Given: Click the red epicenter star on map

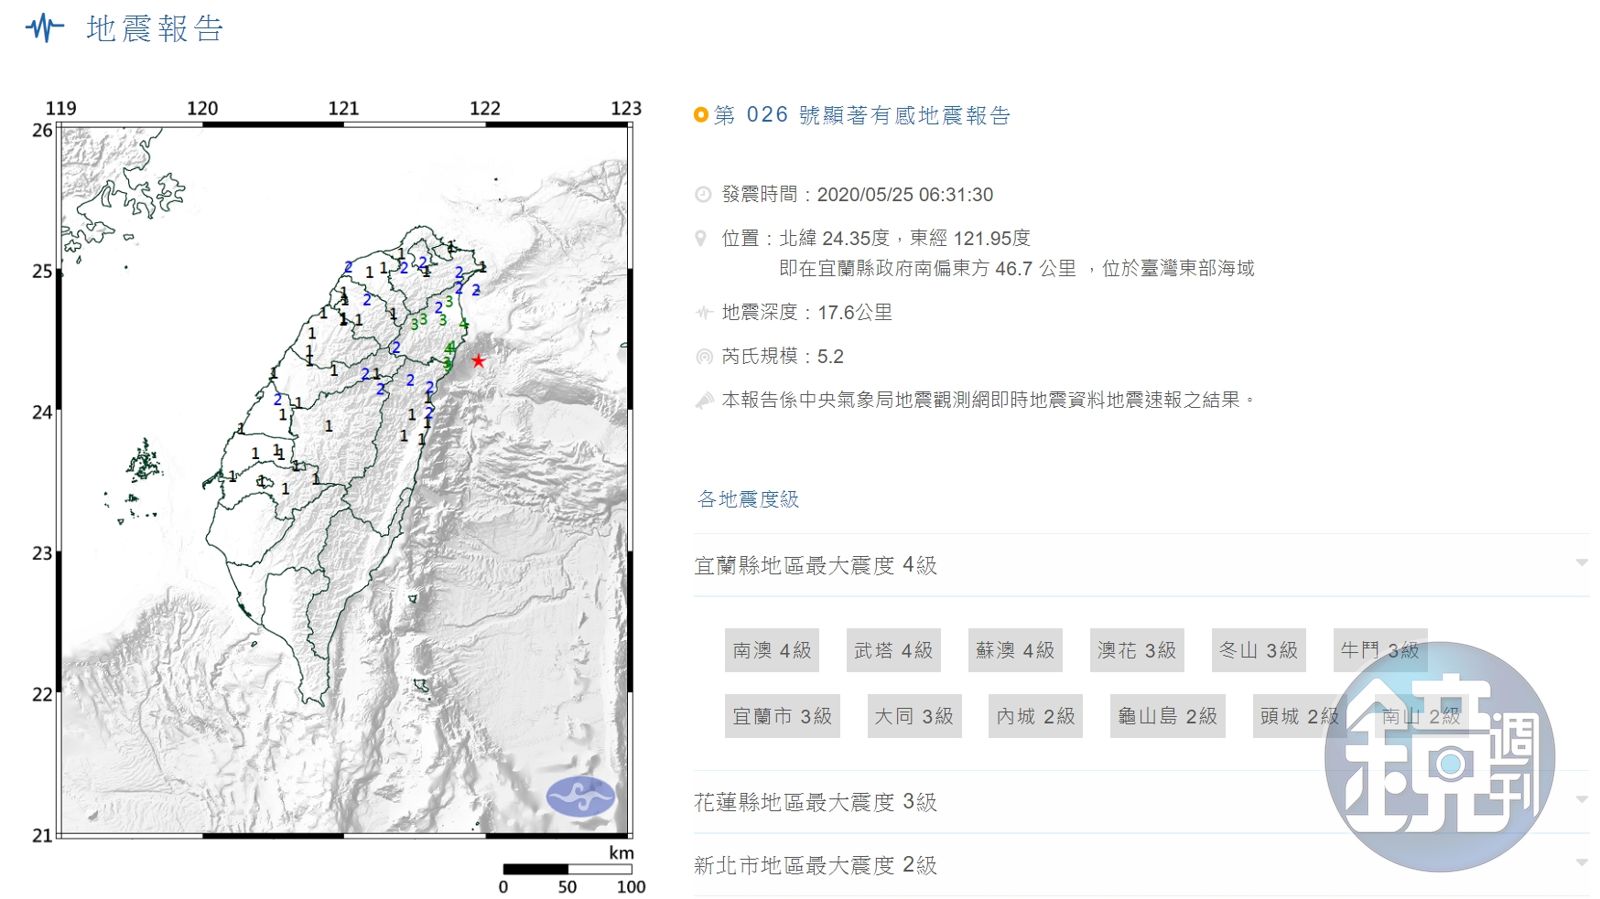Looking at the screenshot, I should point(479,361).
